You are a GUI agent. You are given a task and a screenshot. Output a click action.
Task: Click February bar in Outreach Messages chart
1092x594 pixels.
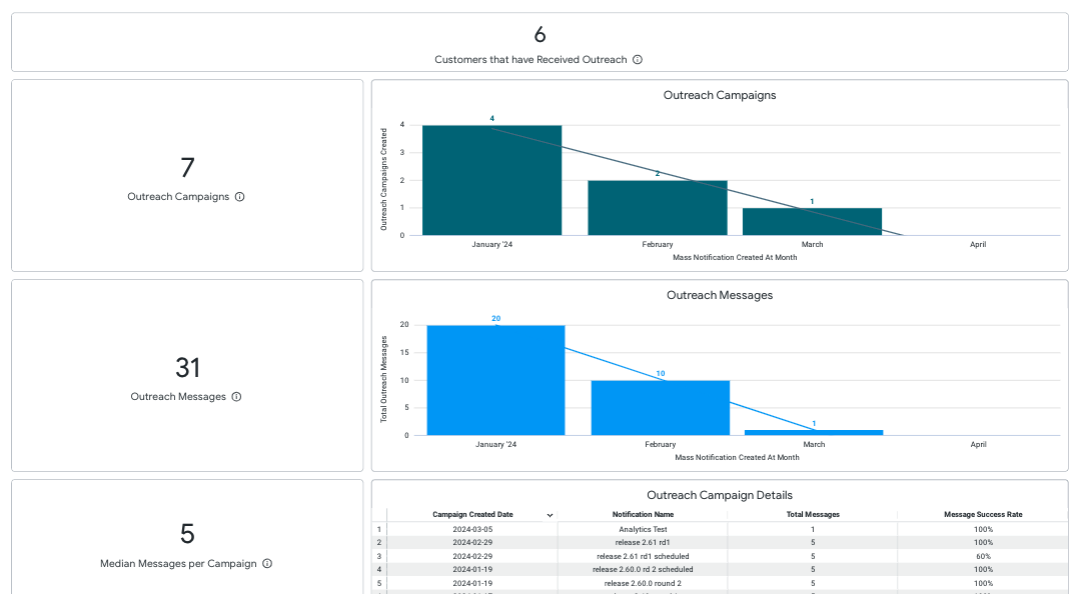click(x=660, y=407)
